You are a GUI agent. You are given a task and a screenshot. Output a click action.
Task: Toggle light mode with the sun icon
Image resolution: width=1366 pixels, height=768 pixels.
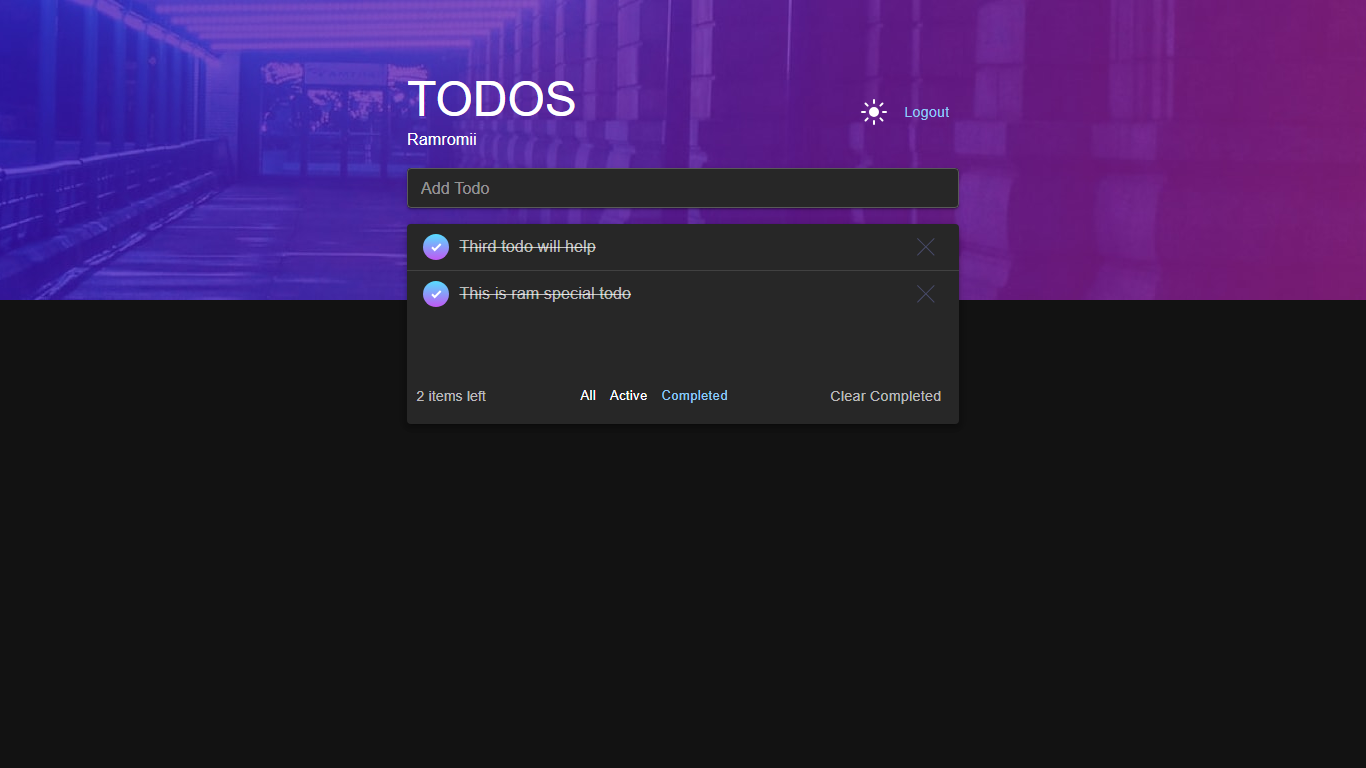tap(874, 112)
